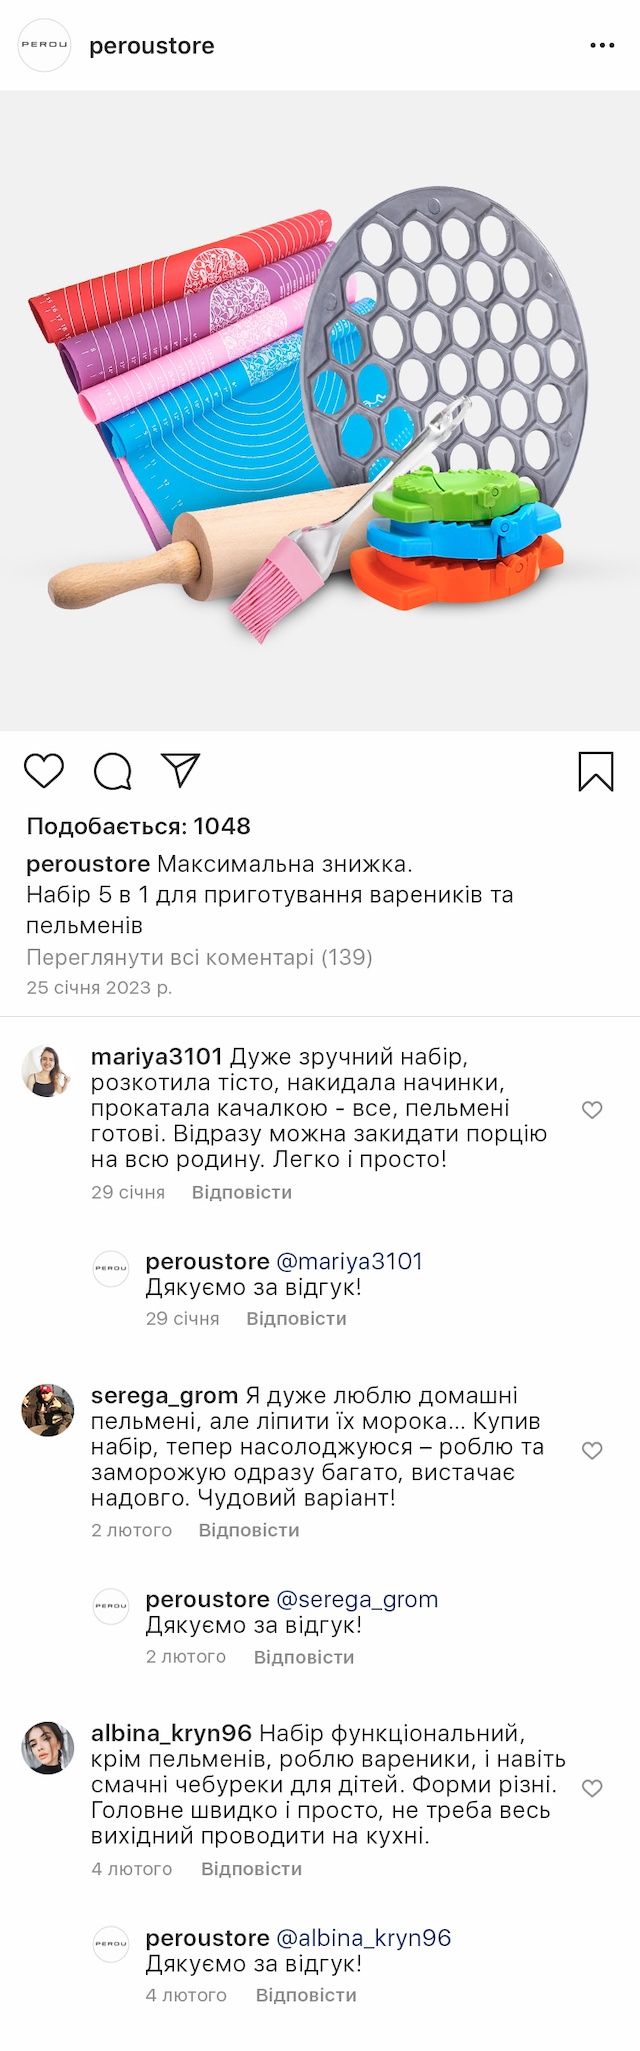This screenshot has width=640, height=2051.
Task: Click the comment speech bubble icon
Action: [x=112, y=771]
